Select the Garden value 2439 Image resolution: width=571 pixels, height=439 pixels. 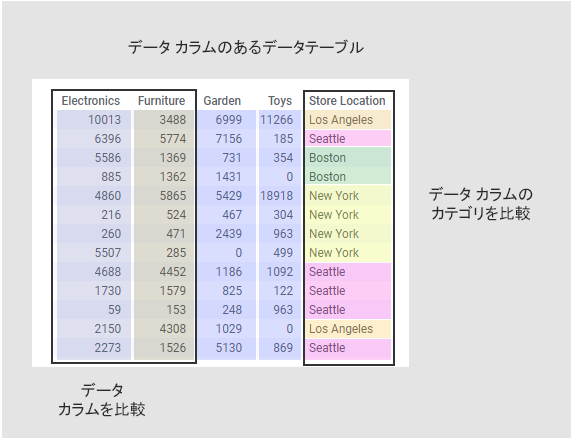tap(228, 233)
